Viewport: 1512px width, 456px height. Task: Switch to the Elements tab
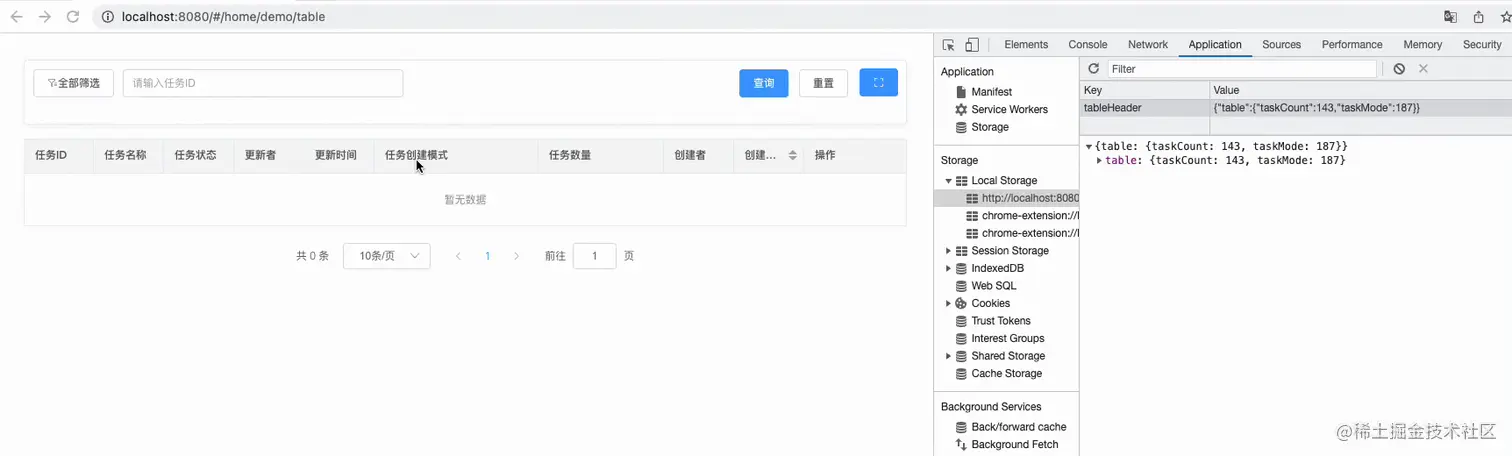pos(1026,45)
